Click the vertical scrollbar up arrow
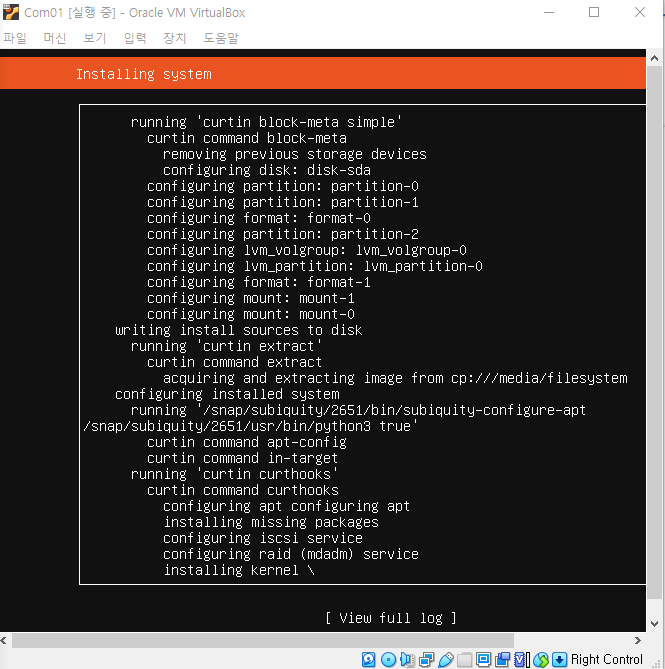The height and width of the screenshot is (669, 665). (x=654, y=58)
